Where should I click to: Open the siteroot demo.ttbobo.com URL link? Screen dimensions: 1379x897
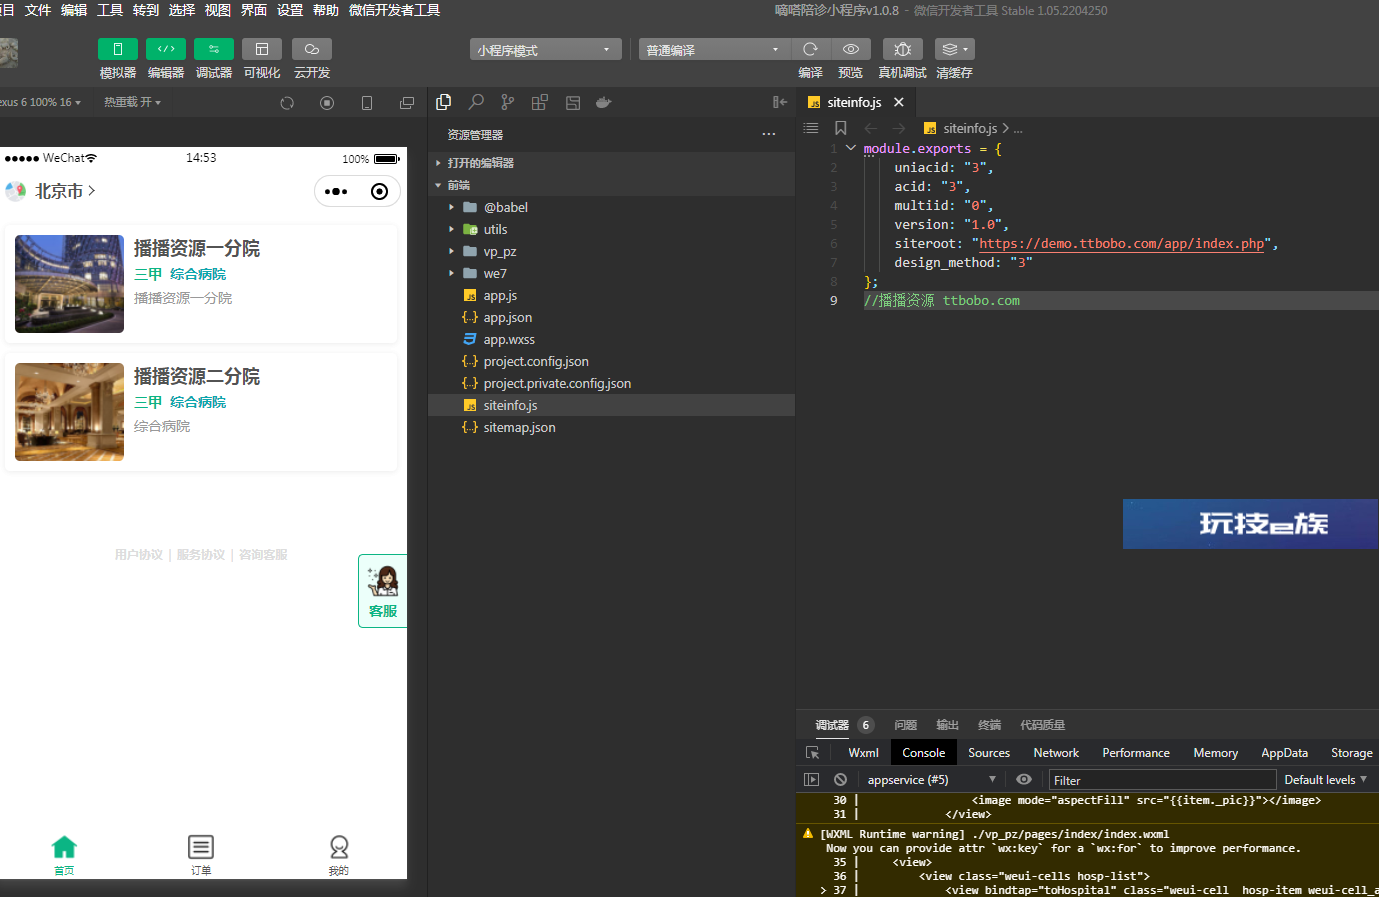pyautogui.click(x=1121, y=243)
